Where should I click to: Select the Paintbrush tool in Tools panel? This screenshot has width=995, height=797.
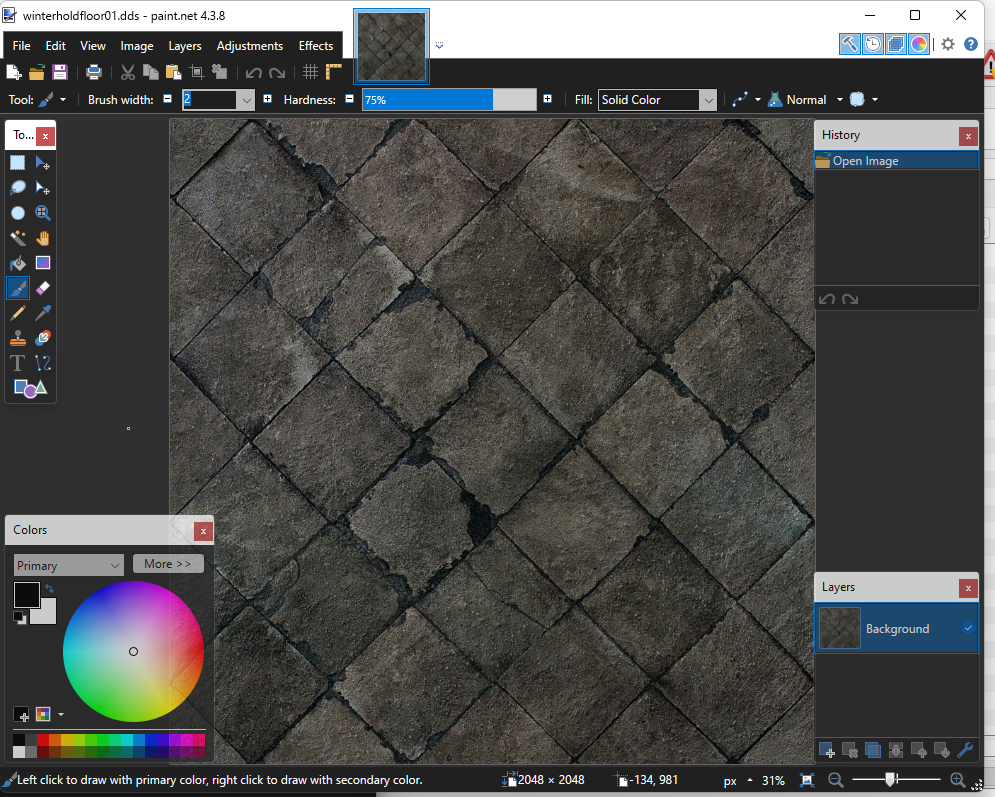click(18, 288)
